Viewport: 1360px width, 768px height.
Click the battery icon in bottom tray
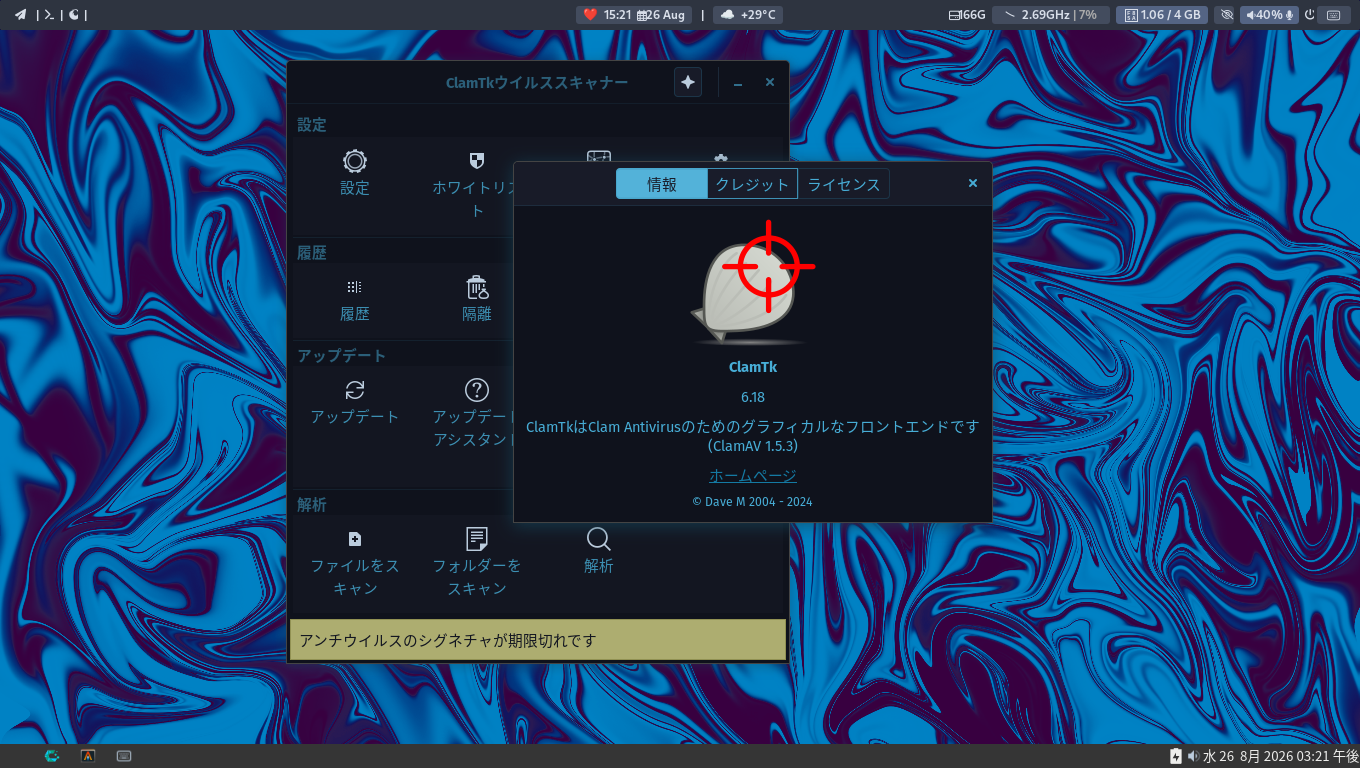tap(1176, 756)
